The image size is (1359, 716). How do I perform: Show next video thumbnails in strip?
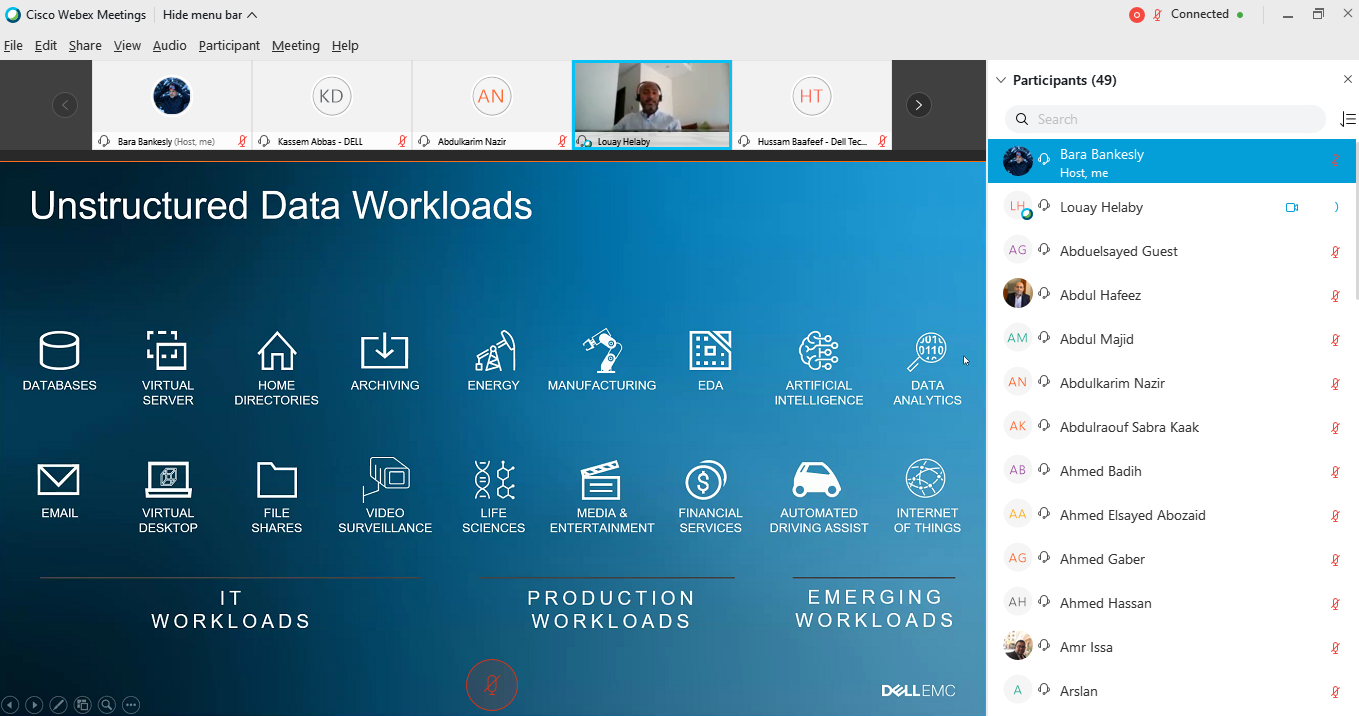(919, 105)
